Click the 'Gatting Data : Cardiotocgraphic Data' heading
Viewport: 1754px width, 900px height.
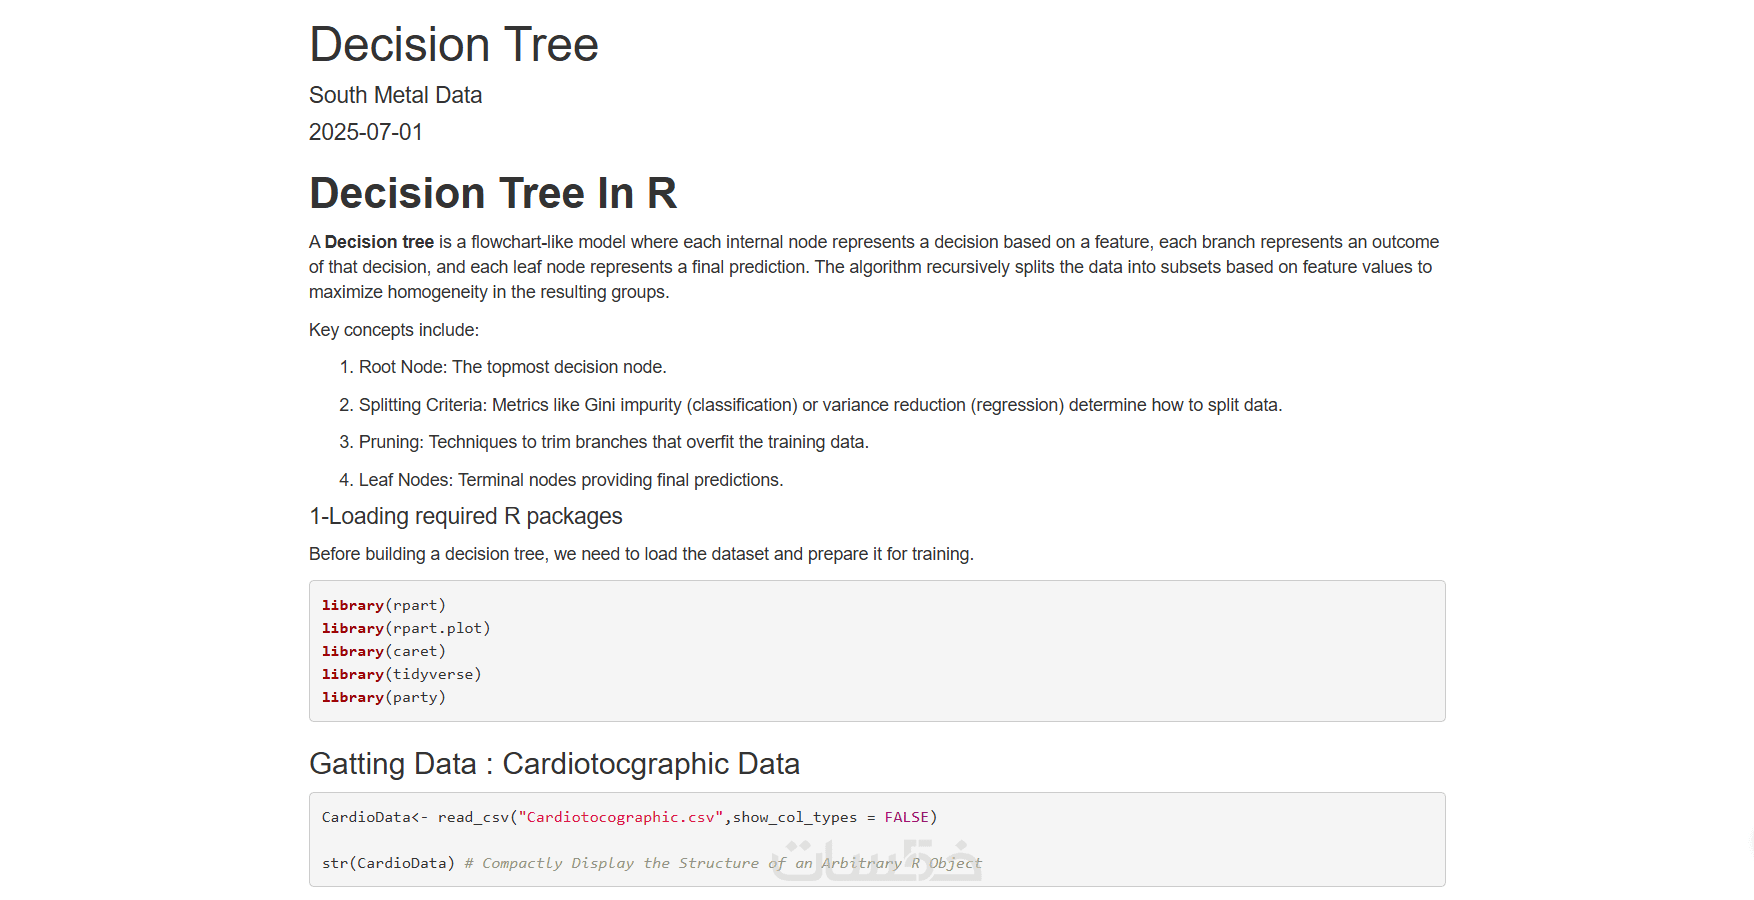click(x=554, y=764)
